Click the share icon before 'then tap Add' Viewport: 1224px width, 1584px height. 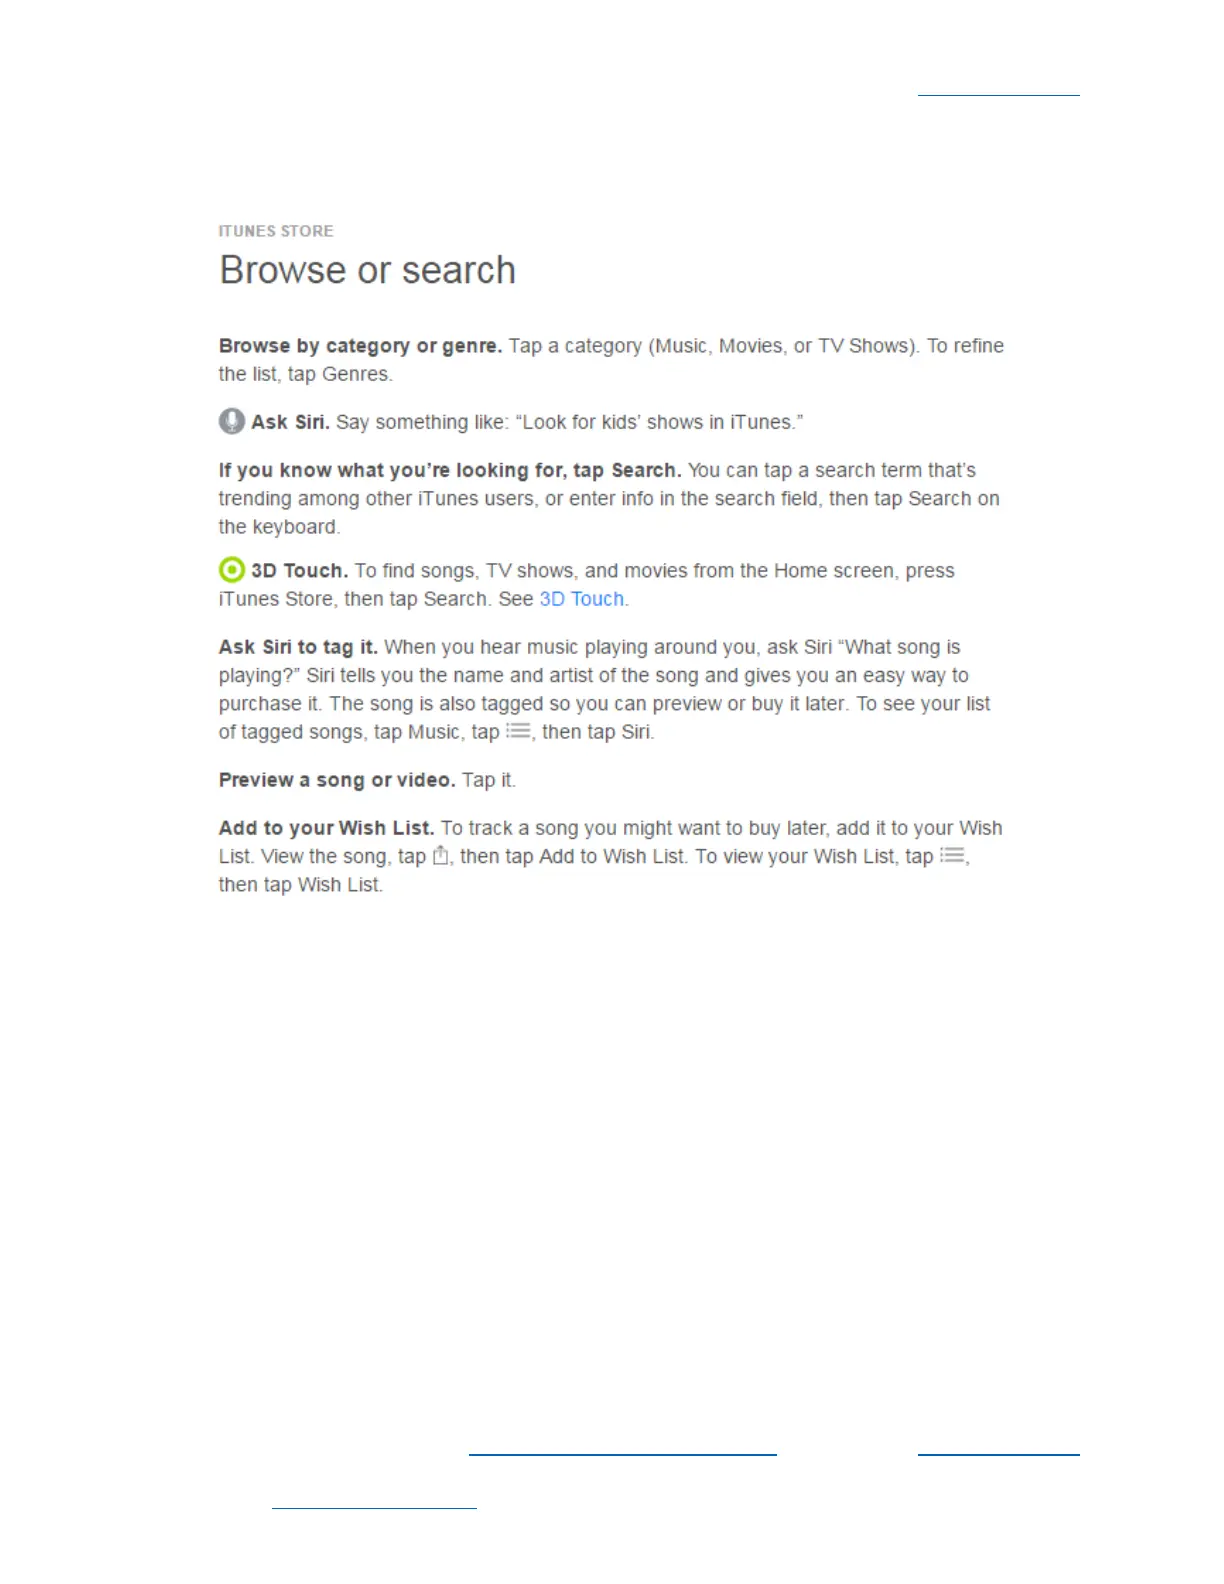(440, 855)
